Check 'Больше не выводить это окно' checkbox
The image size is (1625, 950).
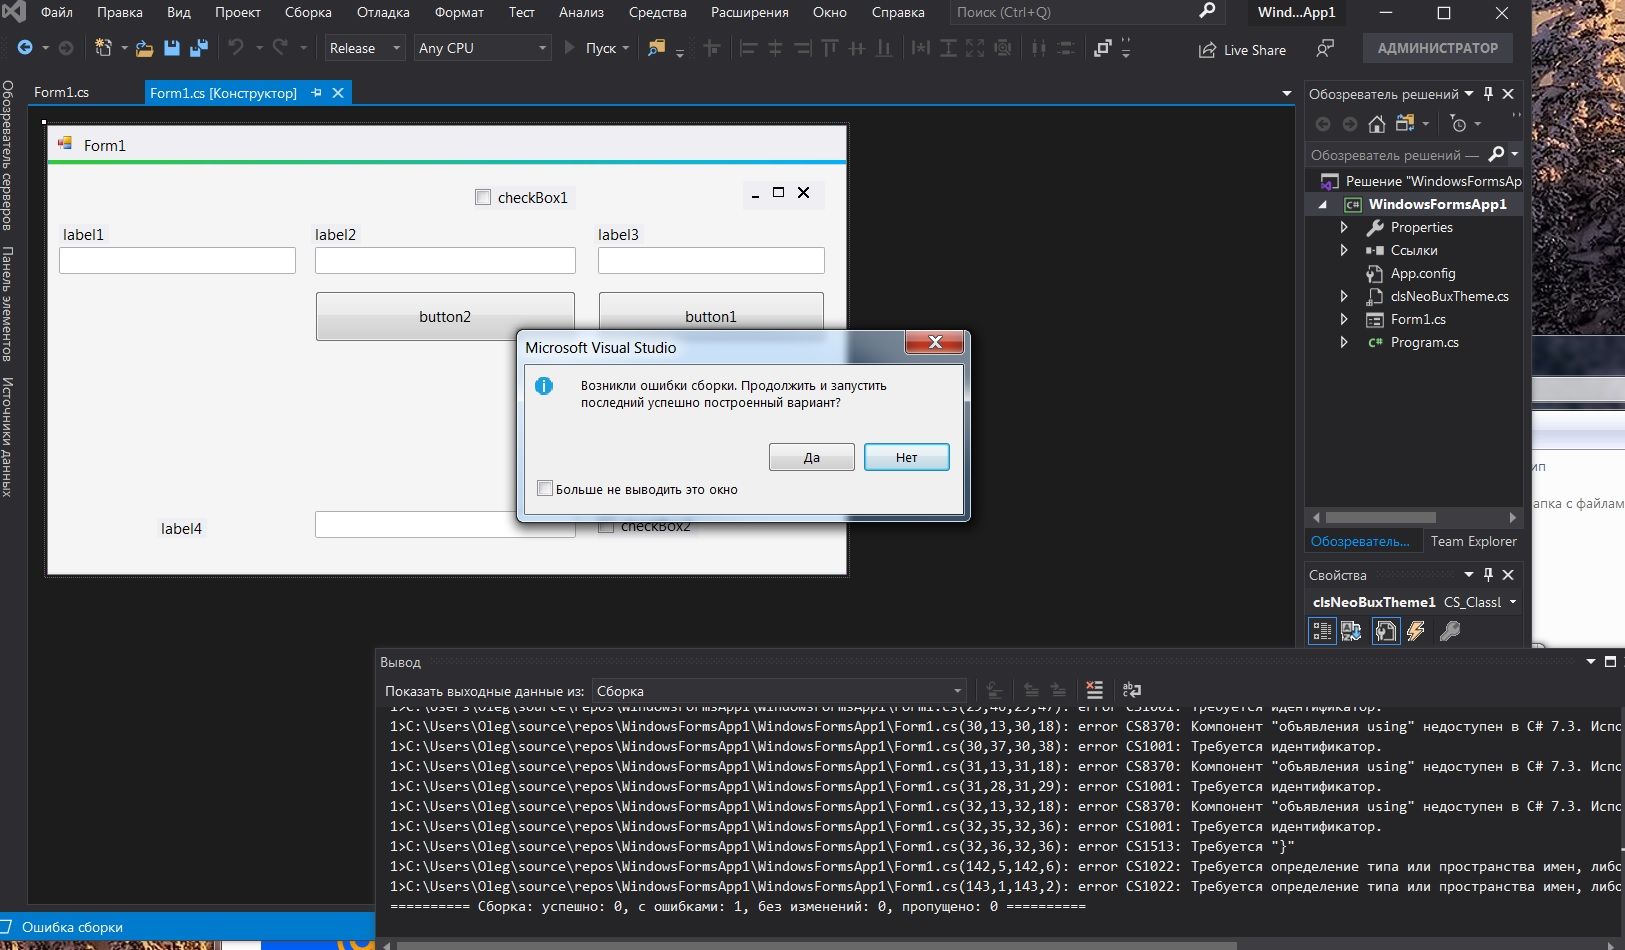click(545, 489)
